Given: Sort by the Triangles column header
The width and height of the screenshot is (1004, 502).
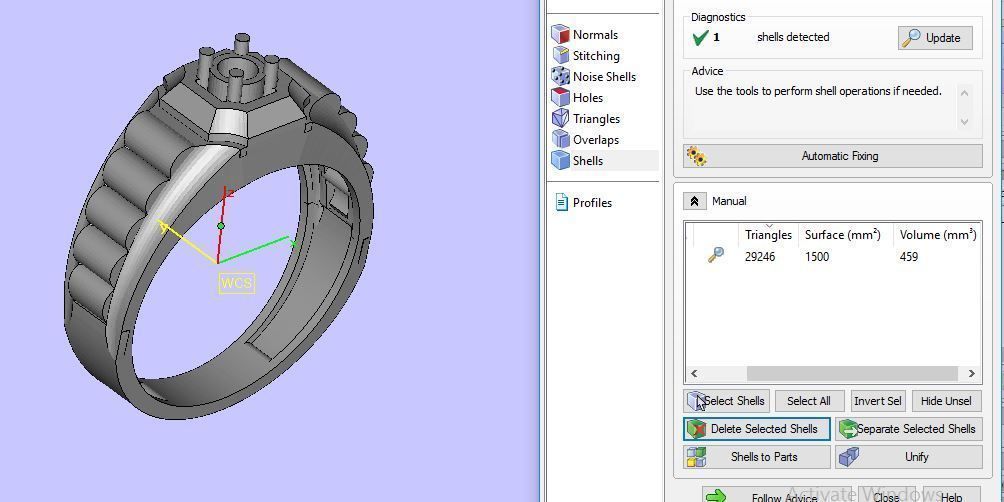Looking at the screenshot, I should coord(768,235).
